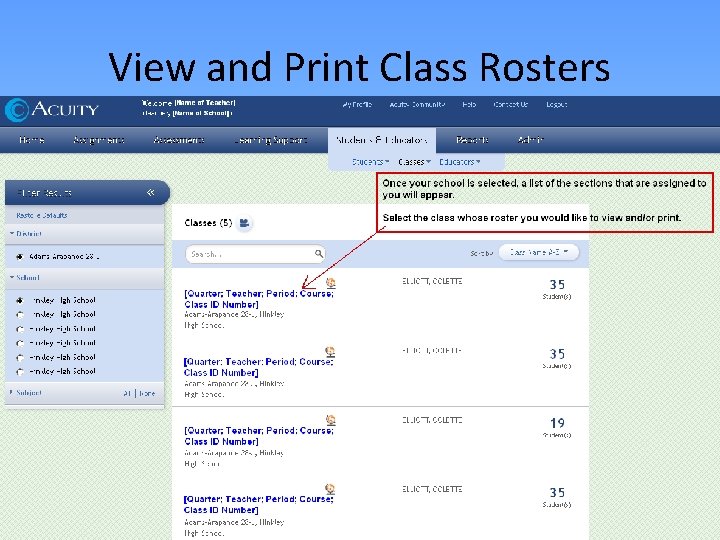
Task: Click Contact Us link
Action: coord(511,105)
